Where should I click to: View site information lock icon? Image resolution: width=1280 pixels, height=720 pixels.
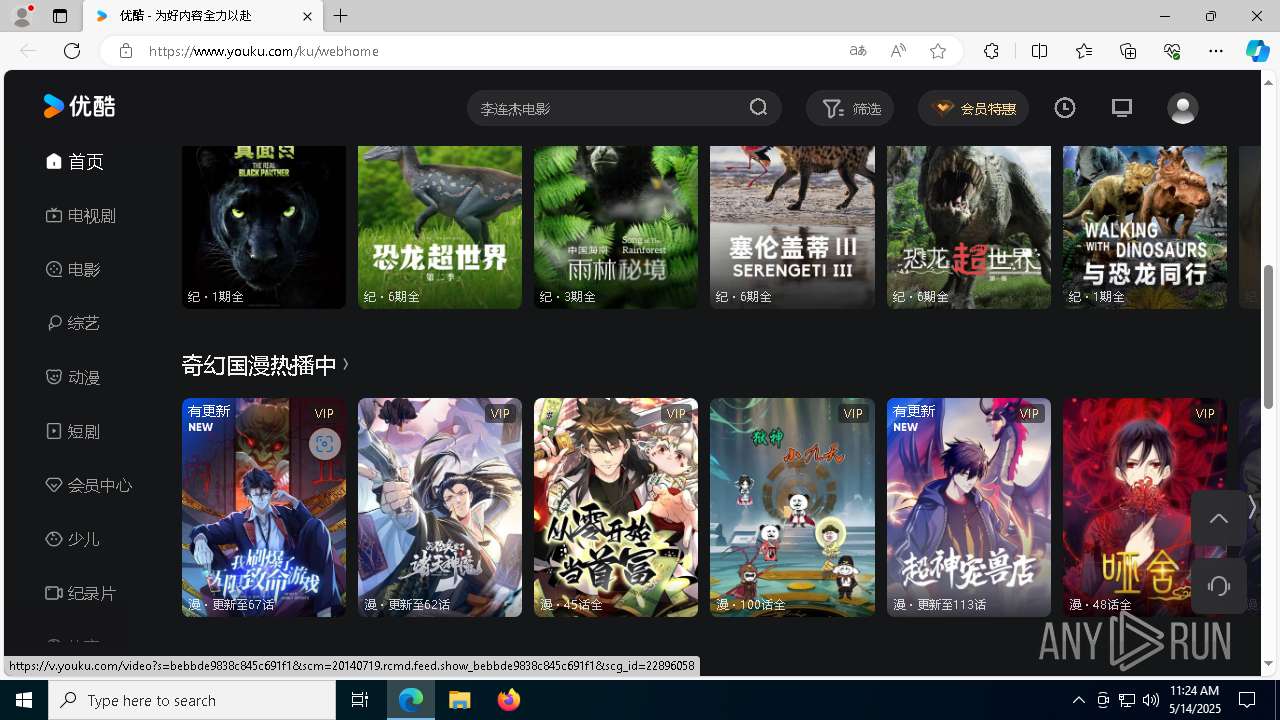125,51
